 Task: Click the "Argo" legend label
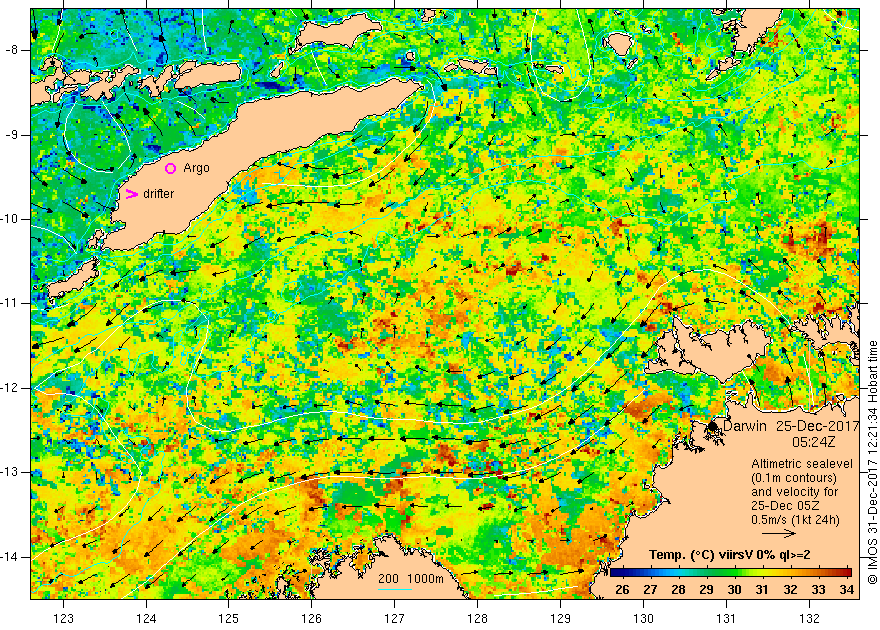tap(196, 168)
